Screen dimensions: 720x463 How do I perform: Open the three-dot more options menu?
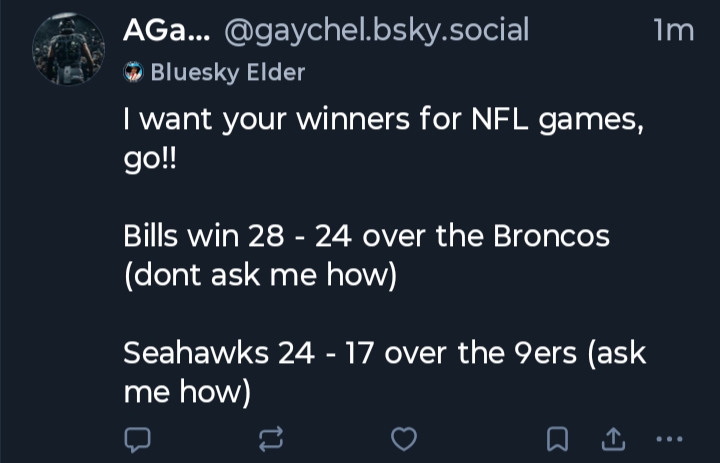pyautogui.click(x=669, y=438)
